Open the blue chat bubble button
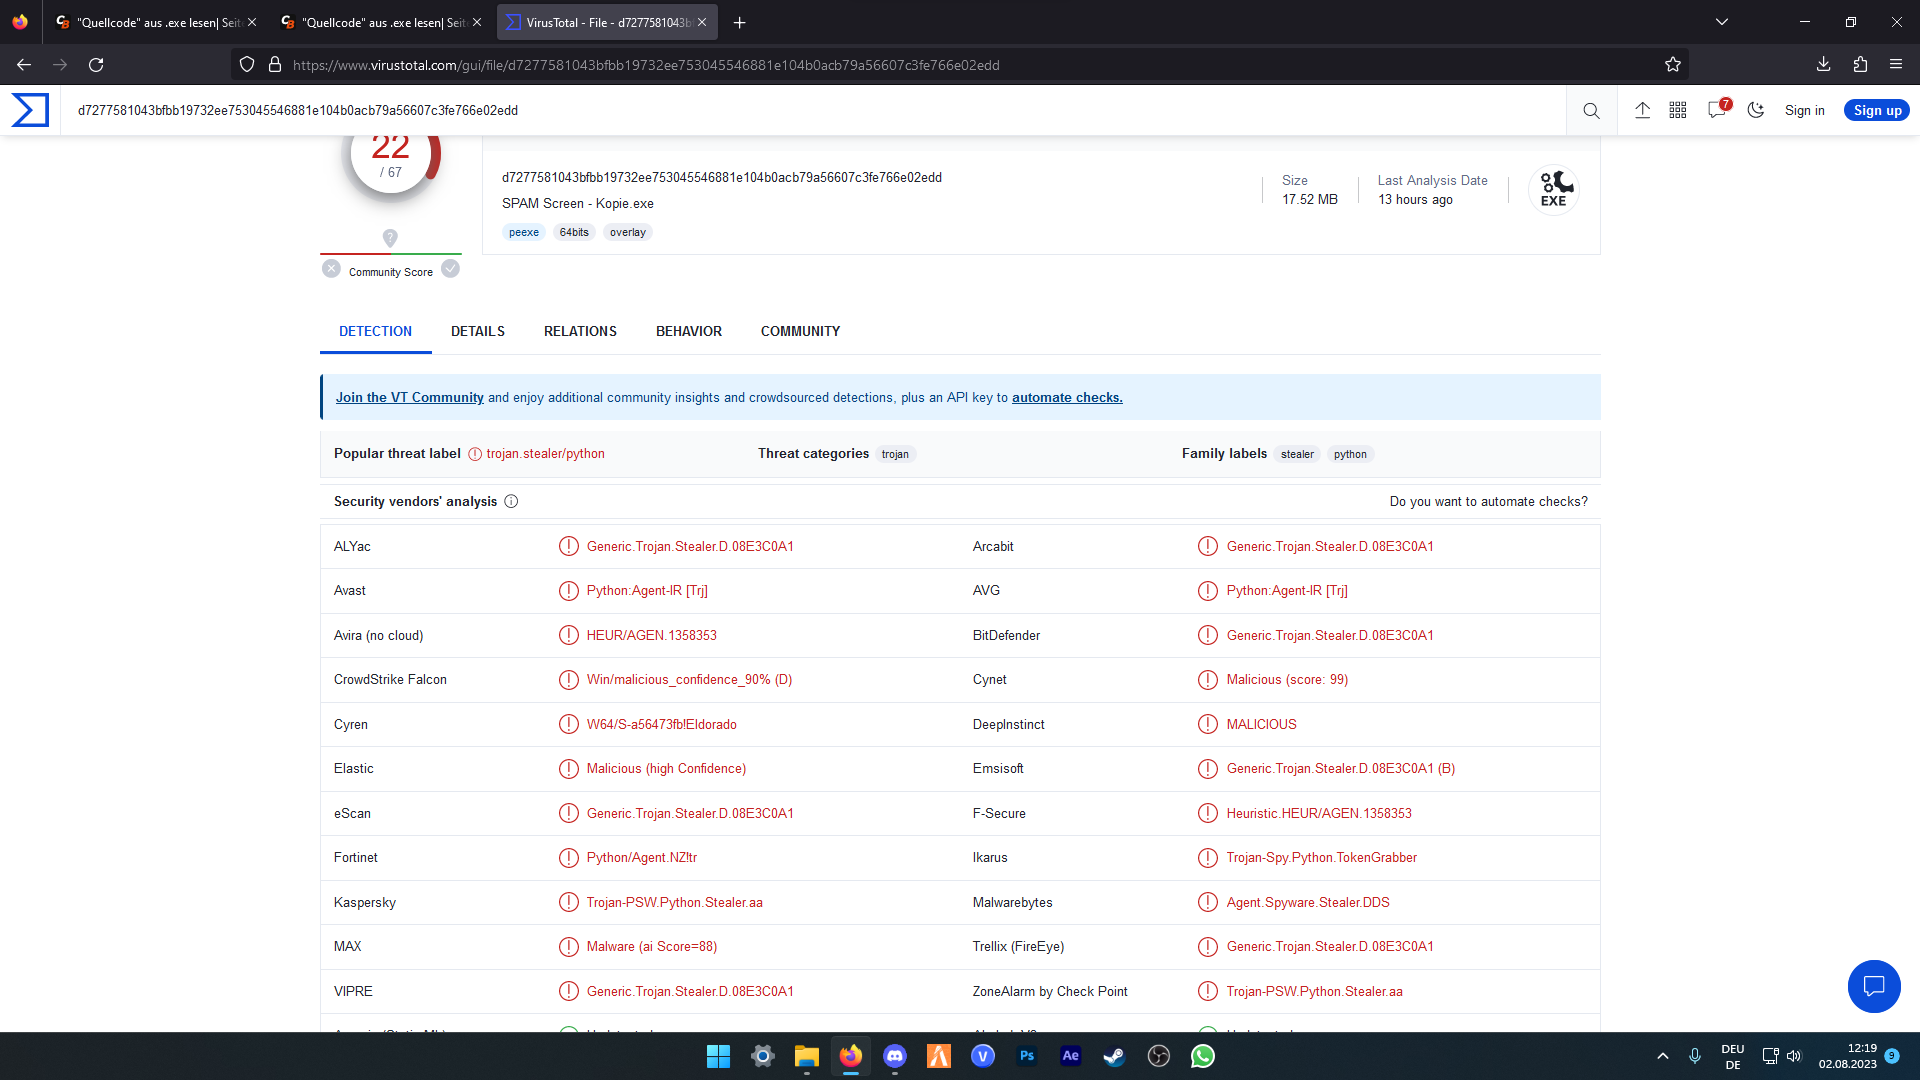Viewport: 1920px width, 1080px height. coord(1873,986)
